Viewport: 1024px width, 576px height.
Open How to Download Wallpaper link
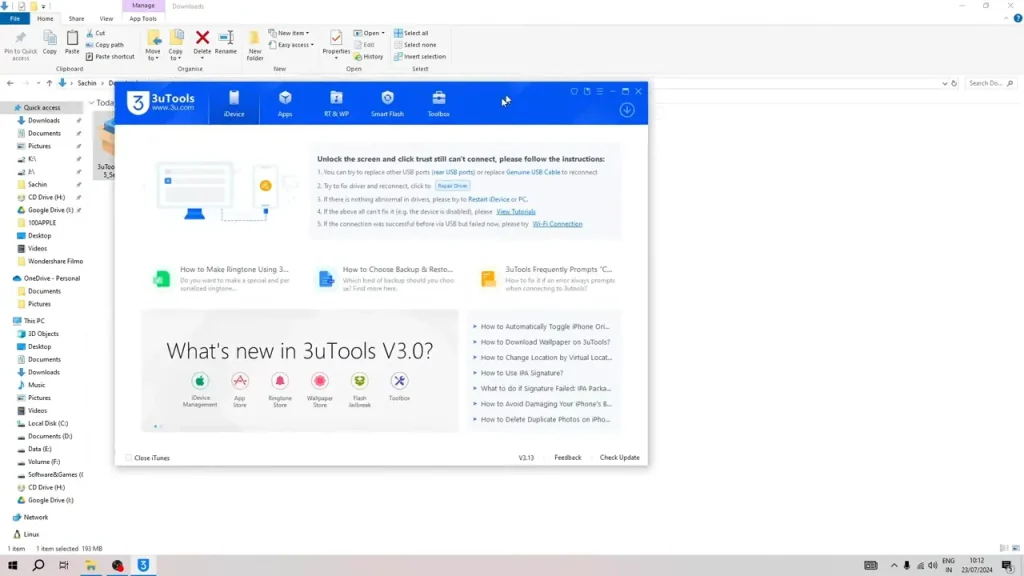[x=545, y=342]
